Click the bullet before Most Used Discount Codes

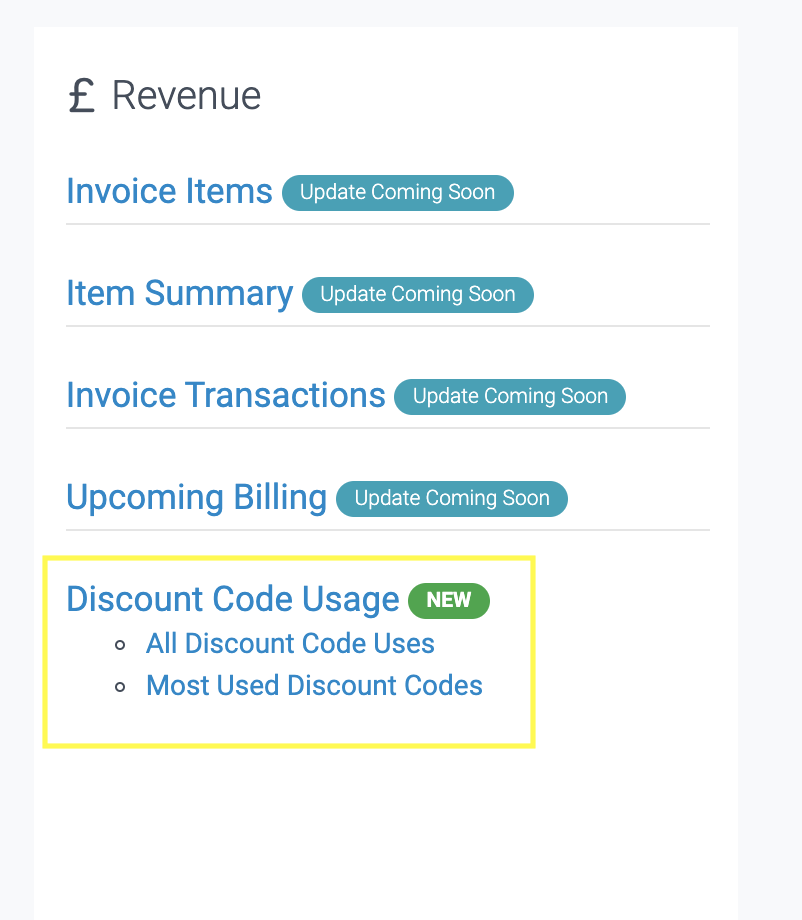[121, 688]
